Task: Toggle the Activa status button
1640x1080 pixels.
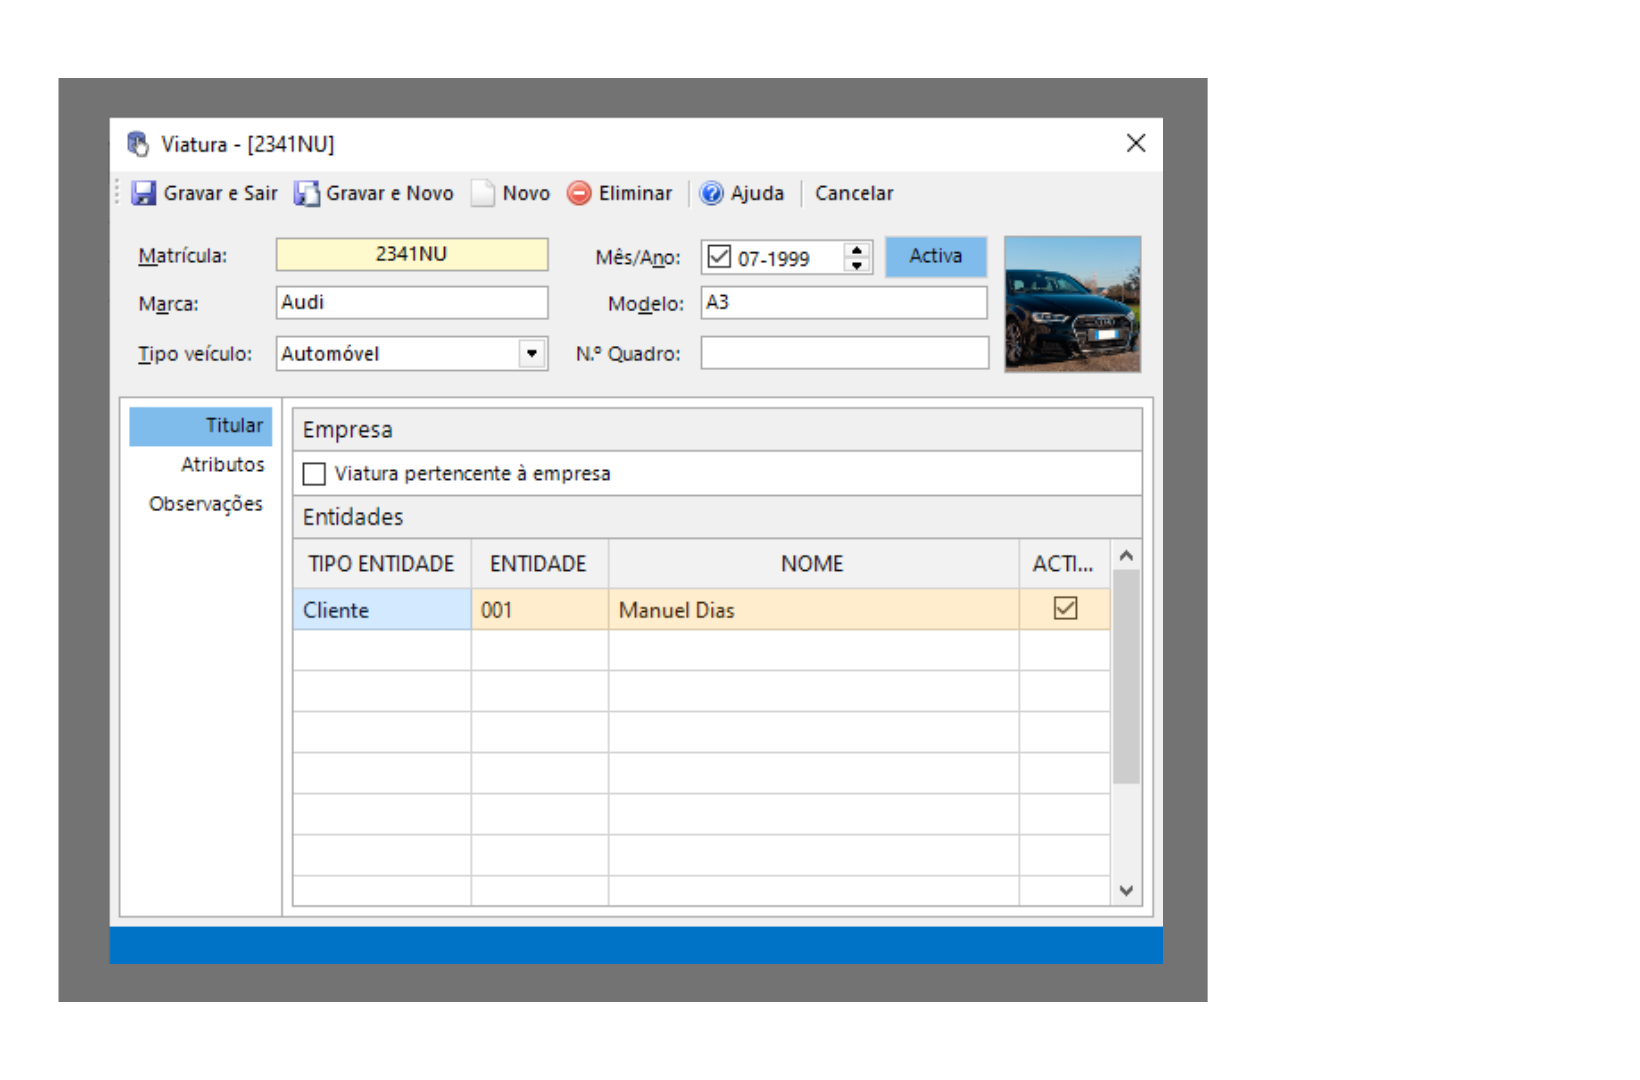Action: click(x=935, y=256)
